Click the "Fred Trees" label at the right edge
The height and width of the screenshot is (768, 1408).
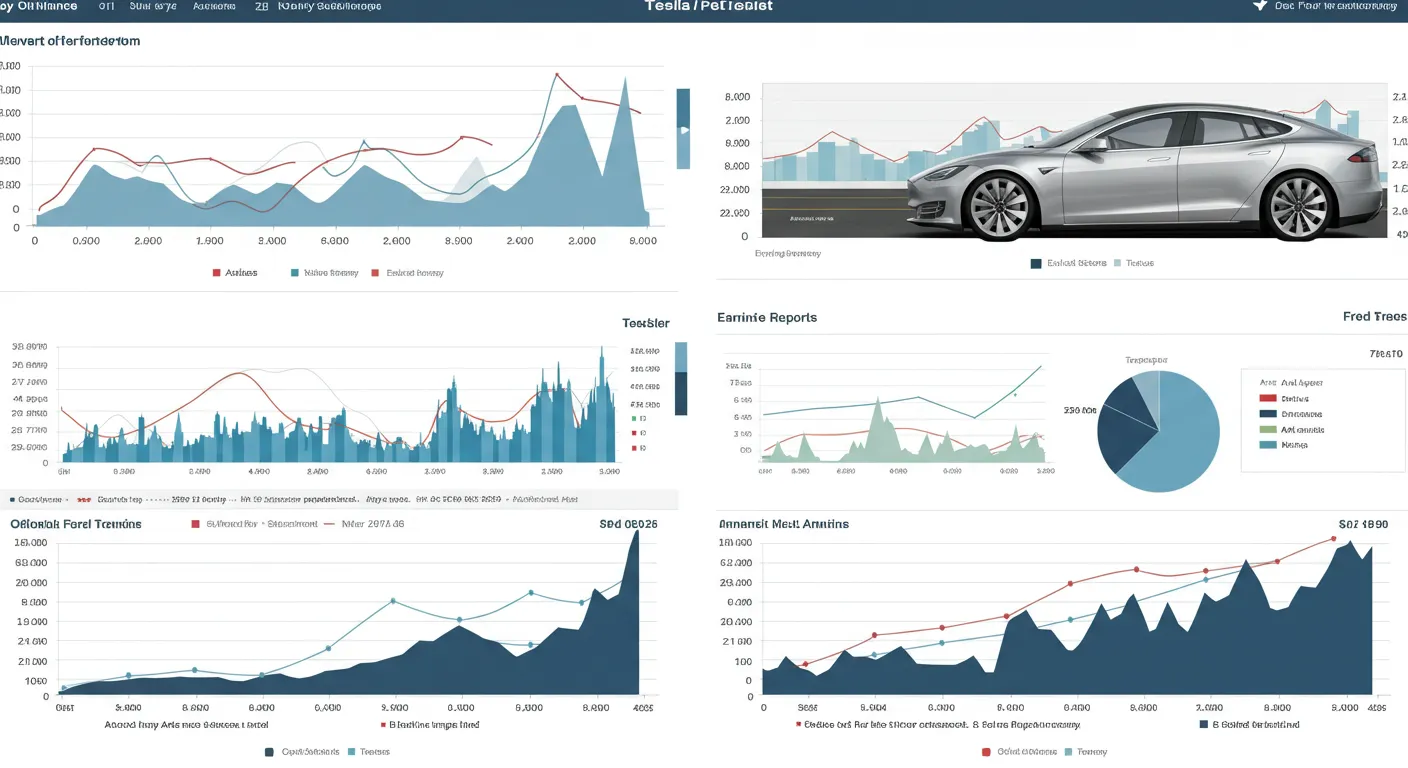[1374, 316]
